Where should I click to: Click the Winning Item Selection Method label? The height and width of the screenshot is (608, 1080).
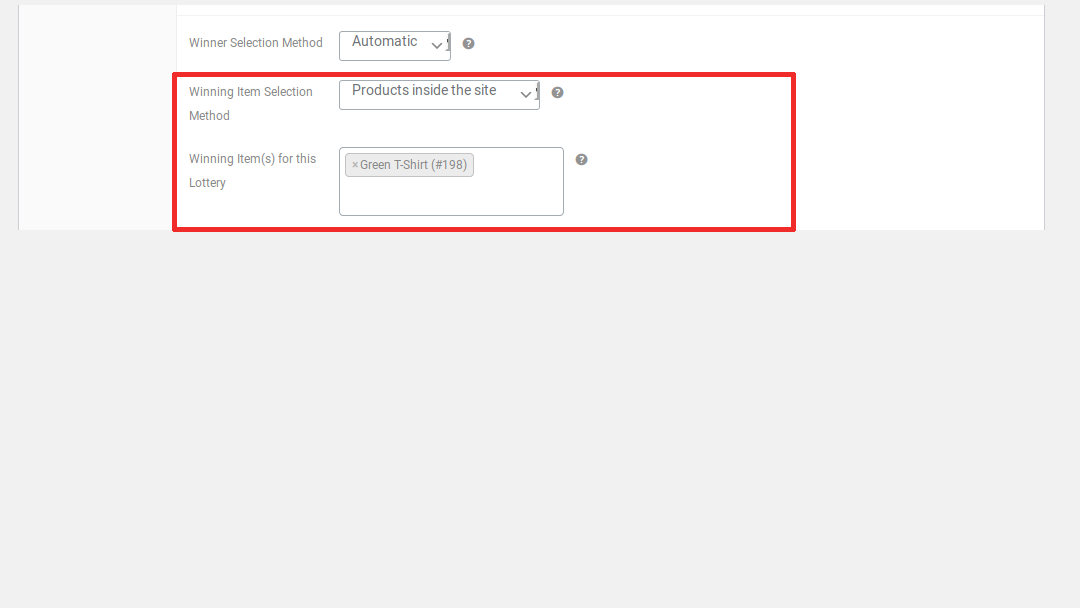(x=251, y=103)
